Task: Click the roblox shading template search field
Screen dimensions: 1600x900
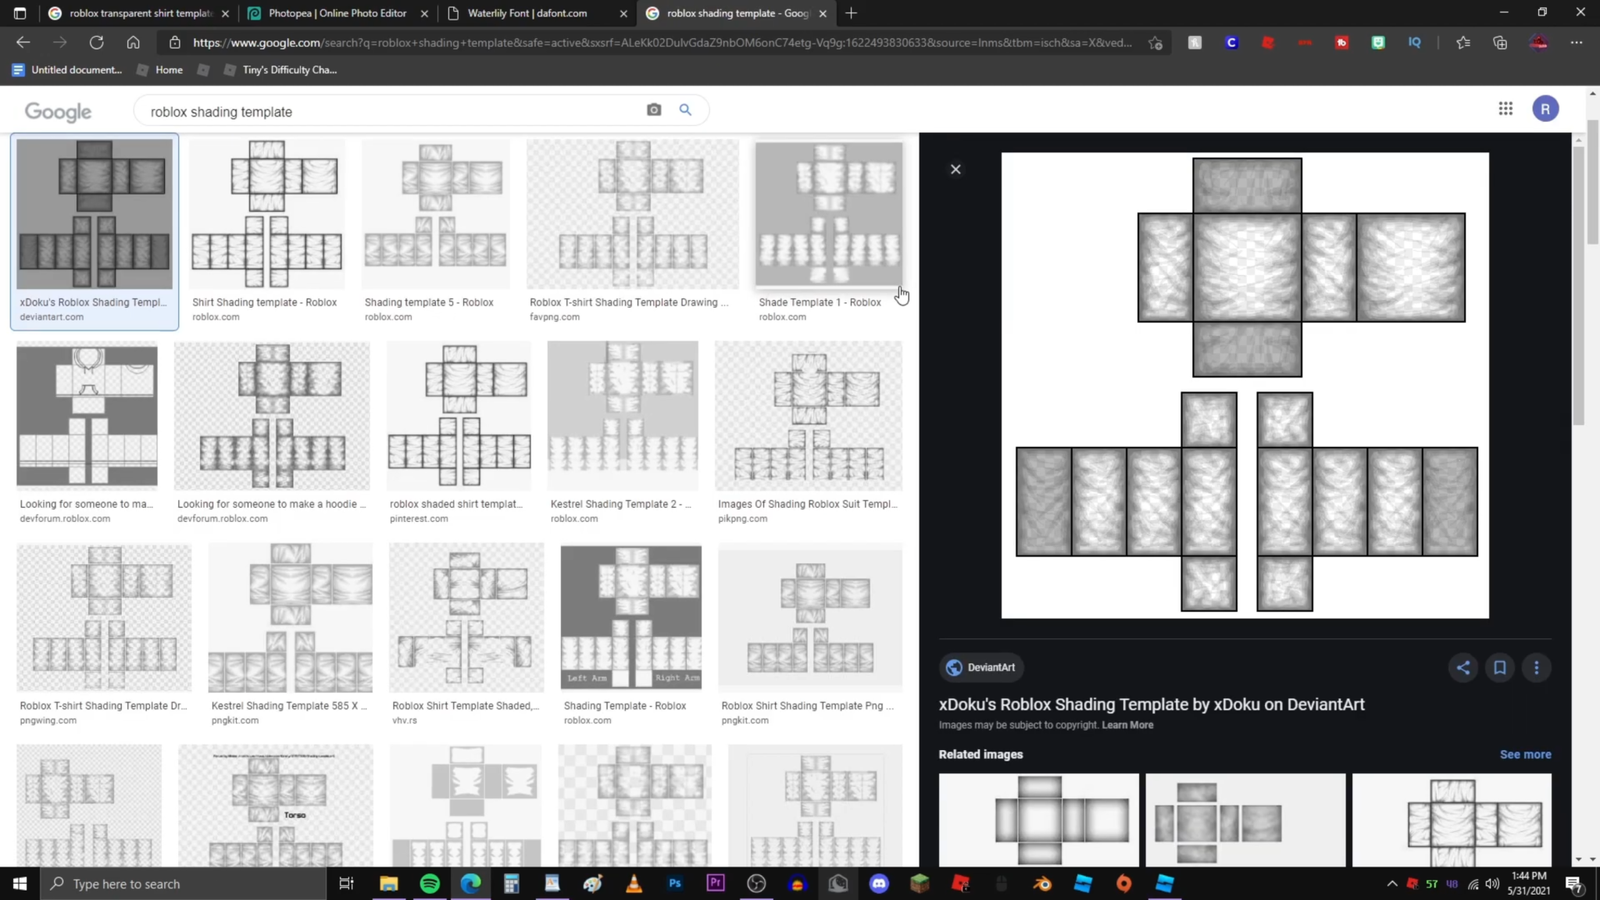Action: click(390, 111)
